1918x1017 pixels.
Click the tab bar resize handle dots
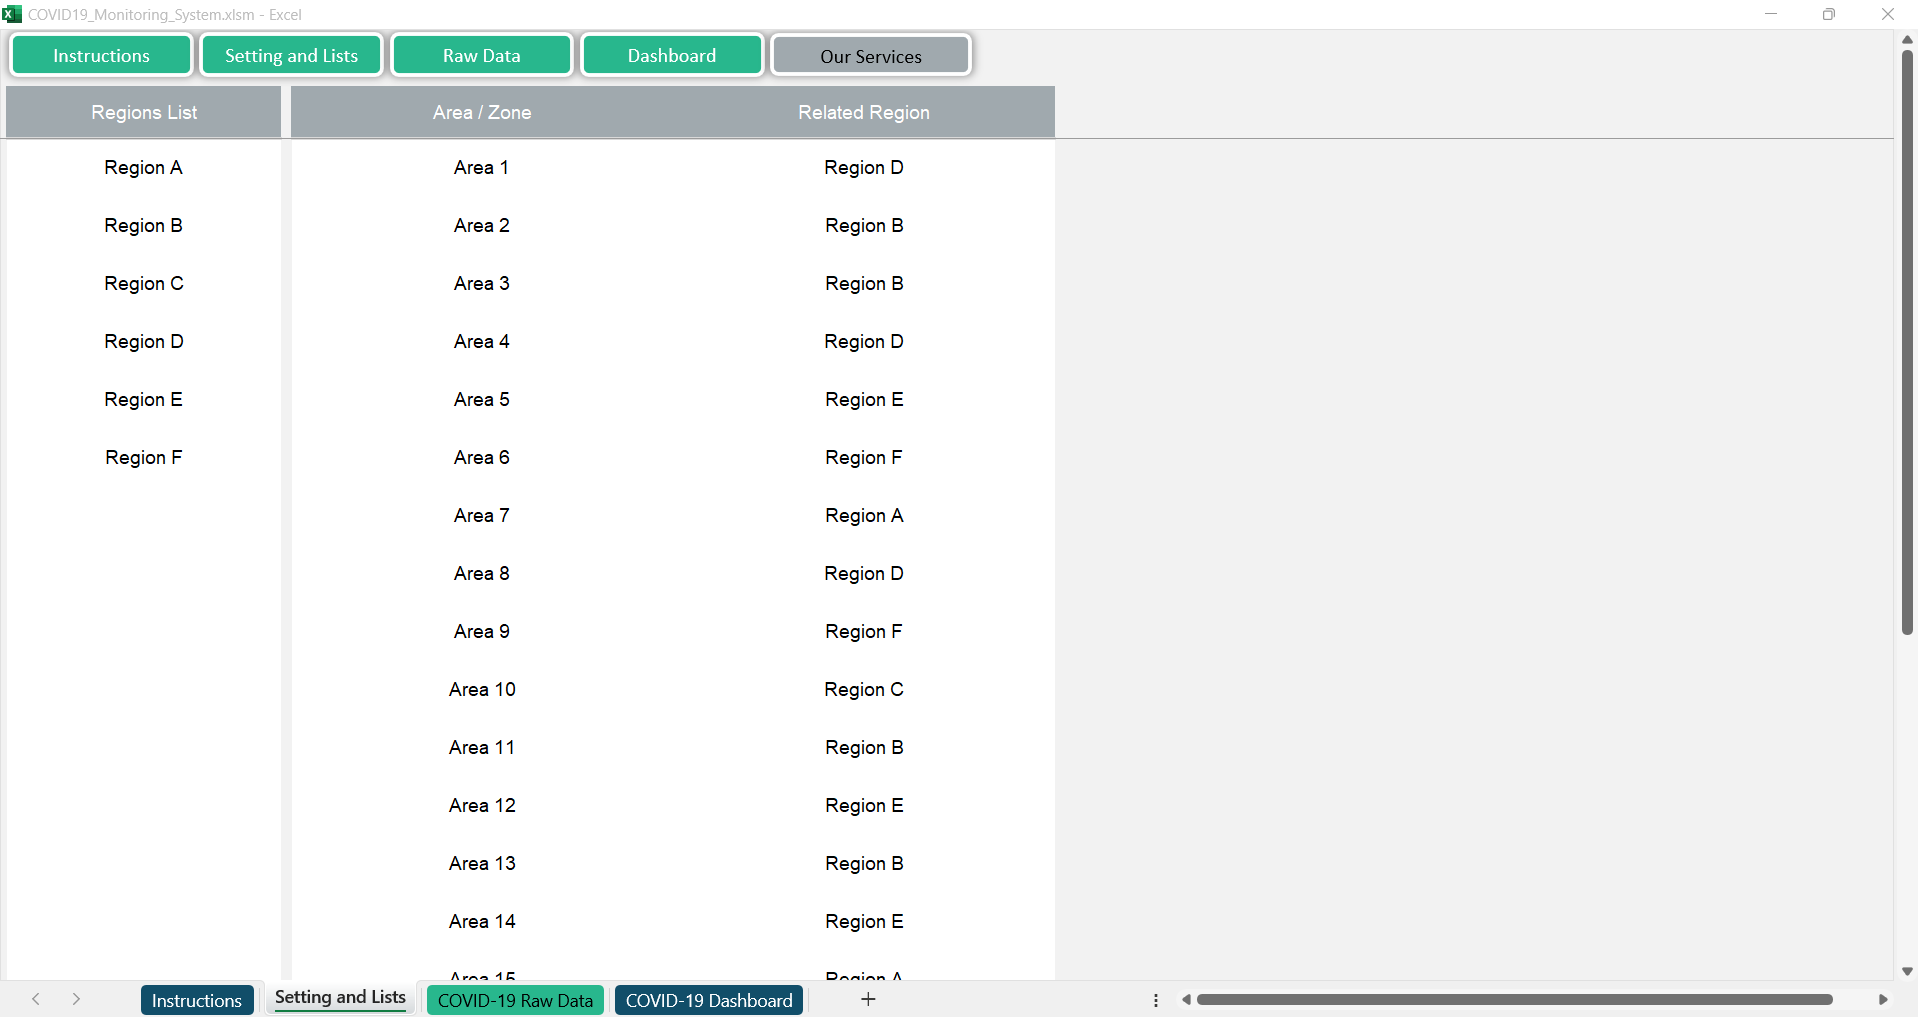click(1156, 1000)
